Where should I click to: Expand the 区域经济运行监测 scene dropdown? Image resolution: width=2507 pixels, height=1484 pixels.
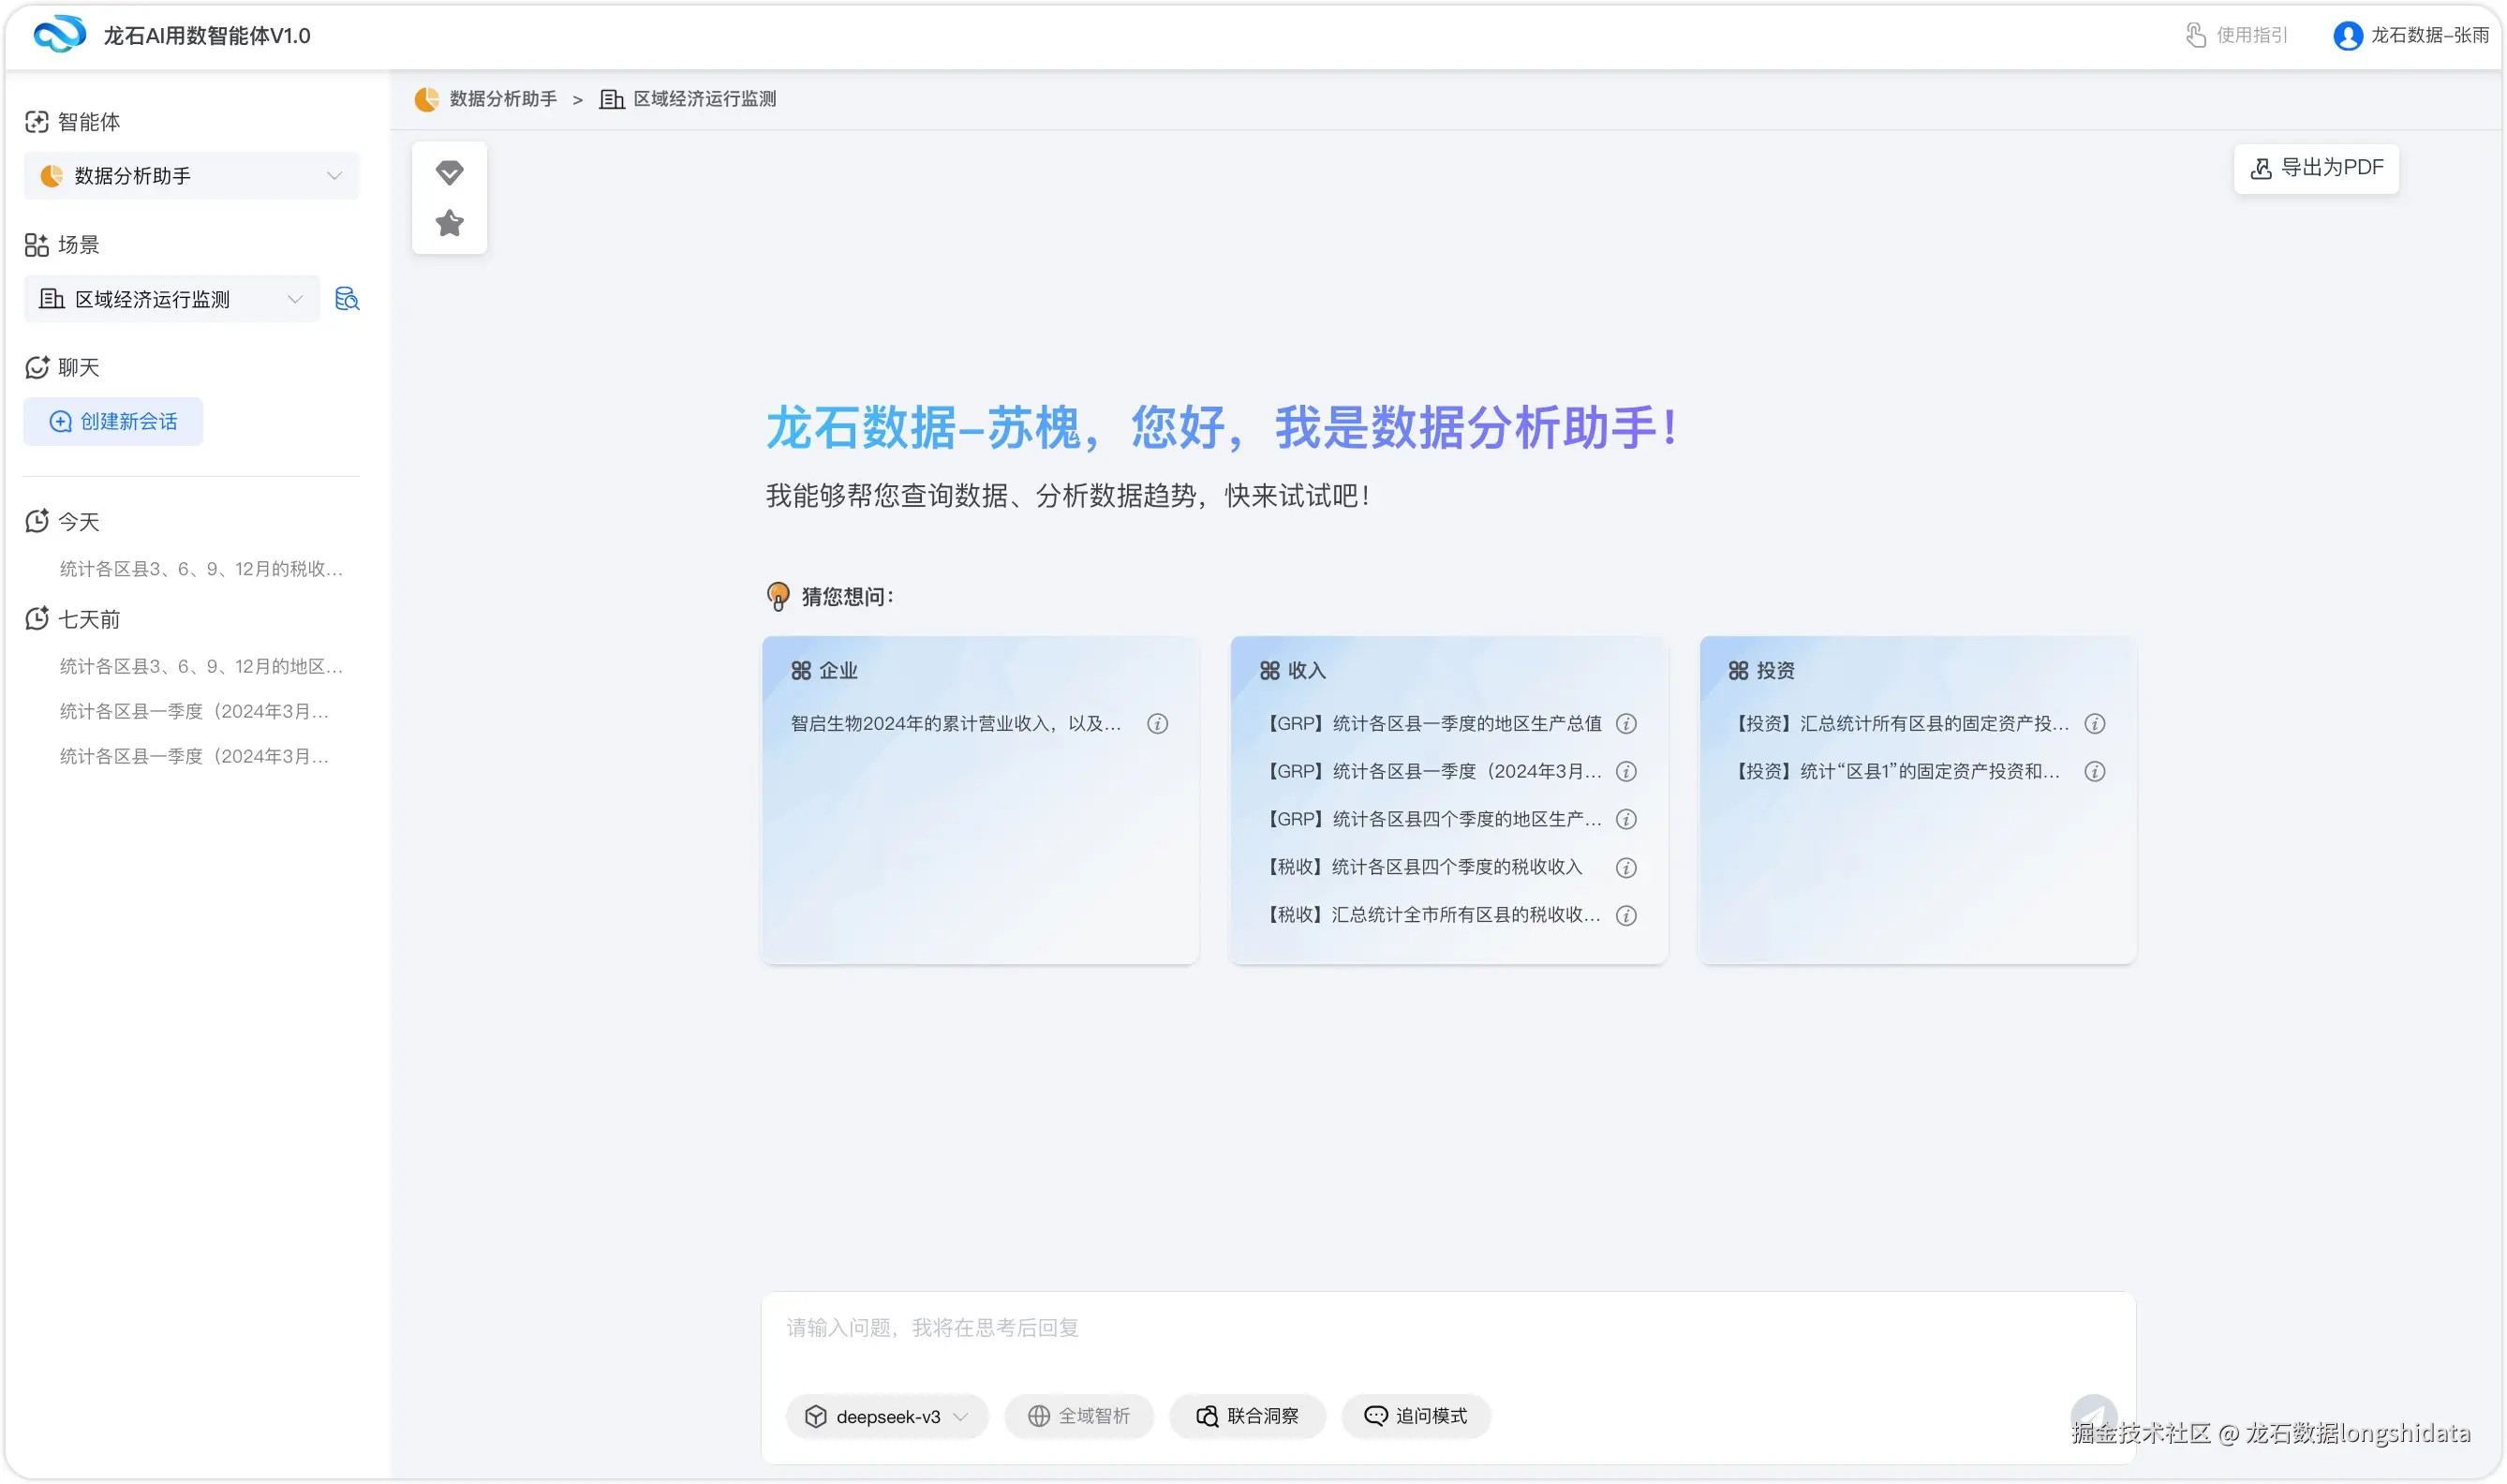click(171, 299)
